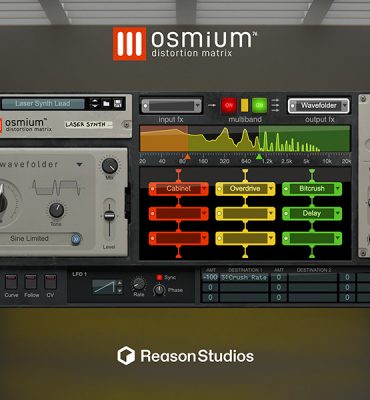This screenshot has height=400, width=370.
Task: Click the wavefolder Level slider handle
Action: click(x=109, y=216)
